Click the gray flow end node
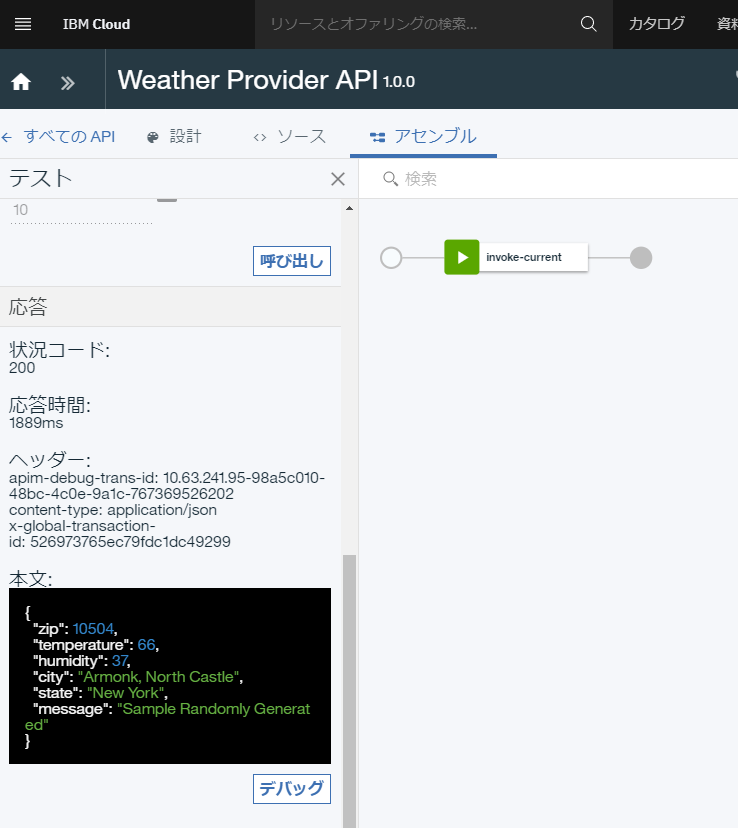Viewport: 738px width, 828px height. coord(641,258)
